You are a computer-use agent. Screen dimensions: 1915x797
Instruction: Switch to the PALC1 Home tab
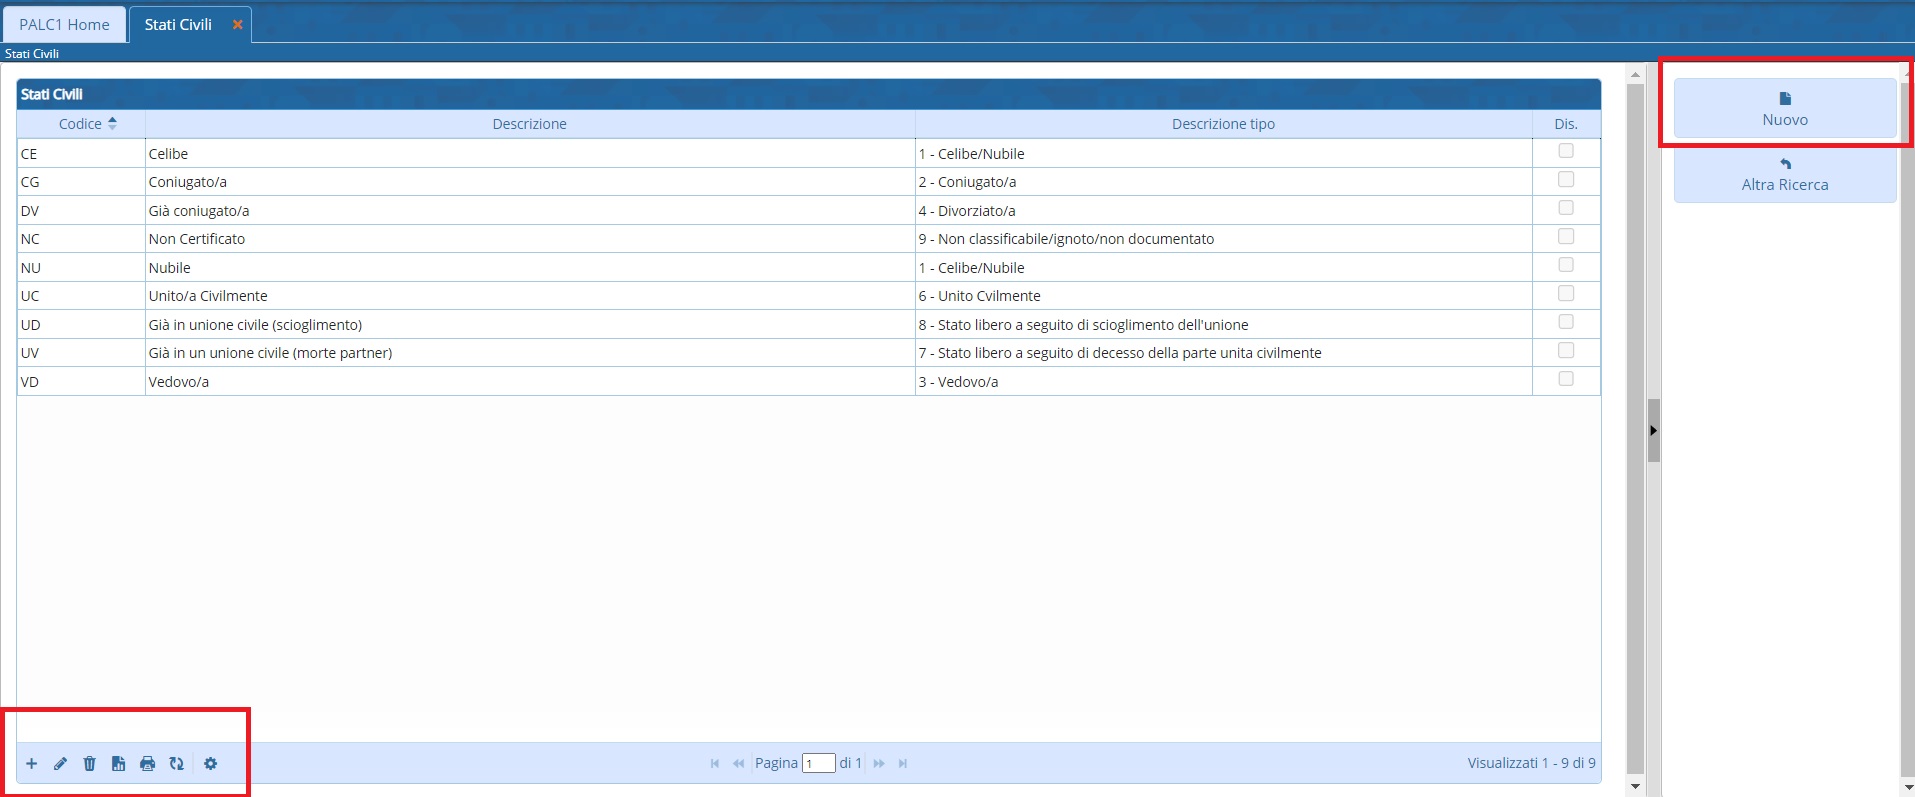pyautogui.click(x=65, y=25)
